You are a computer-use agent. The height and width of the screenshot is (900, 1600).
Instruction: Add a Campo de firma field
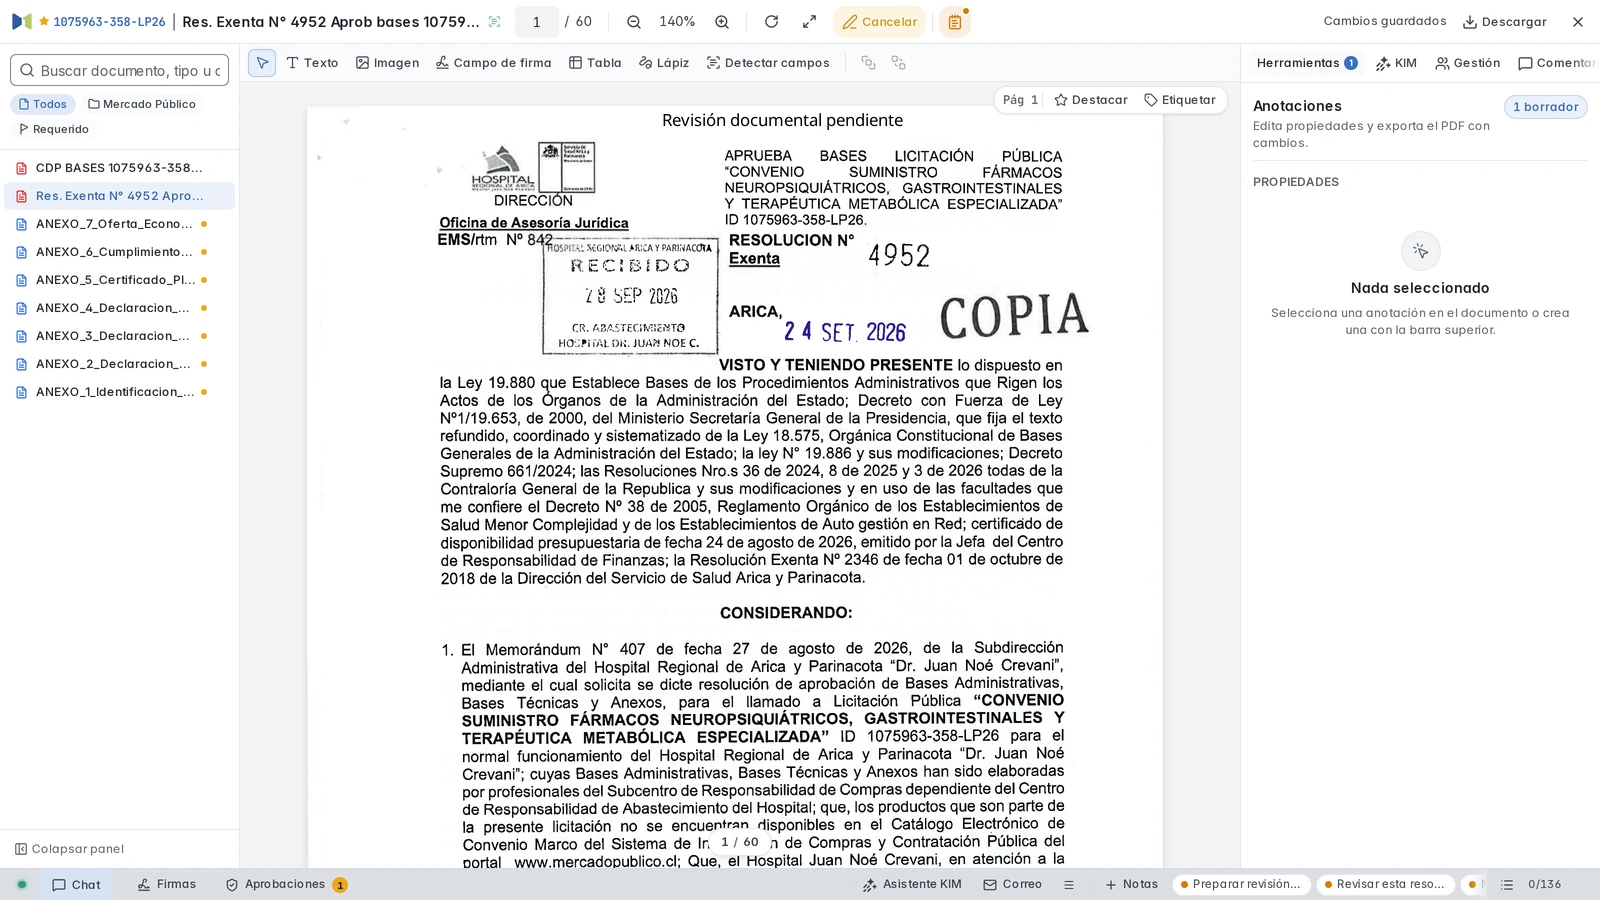coord(494,63)
